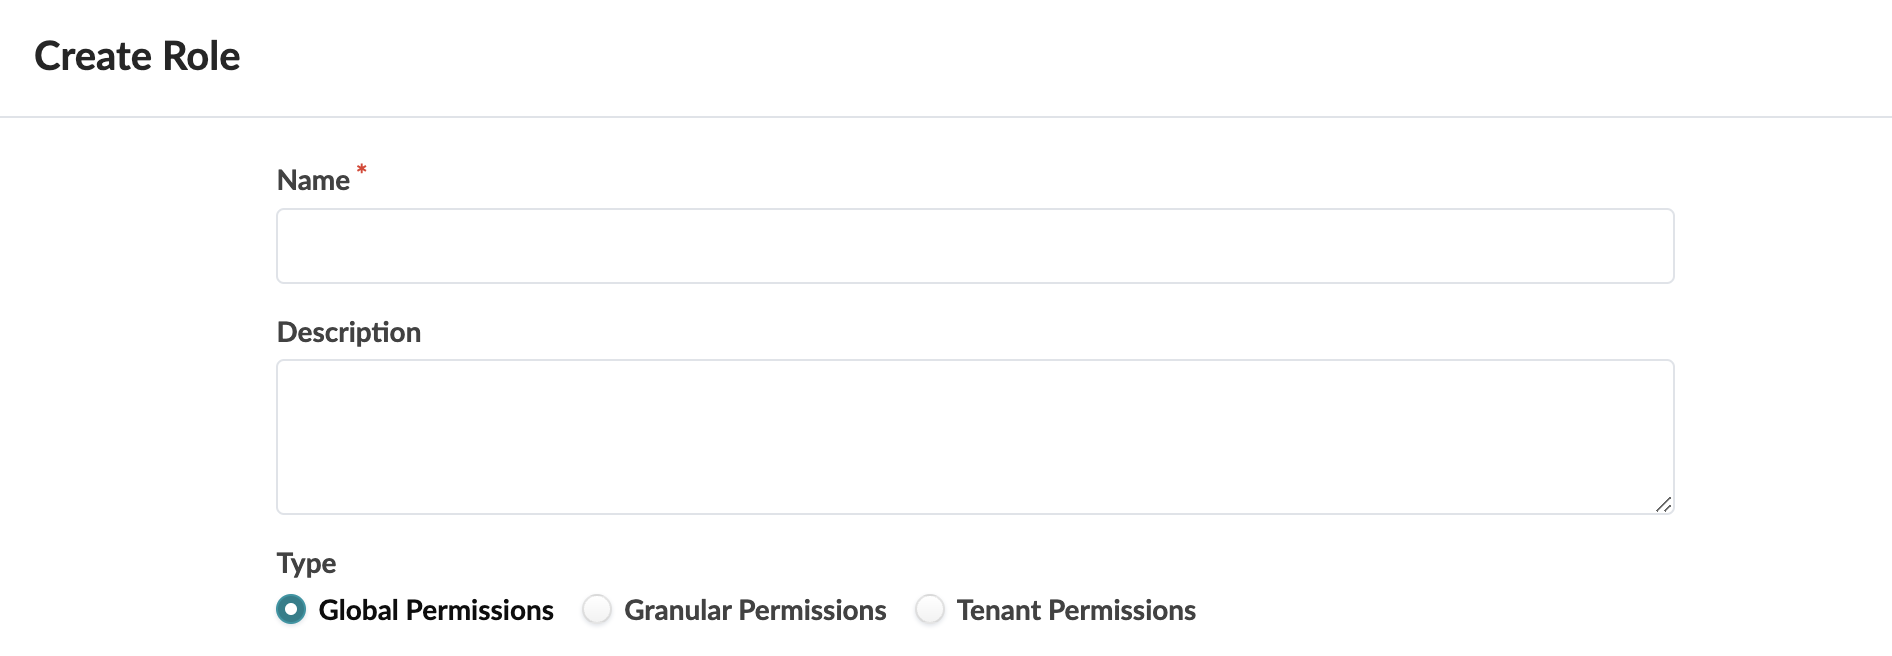Select the Granular Permissions radio button

pyautogui.click(x=597, y=609)
